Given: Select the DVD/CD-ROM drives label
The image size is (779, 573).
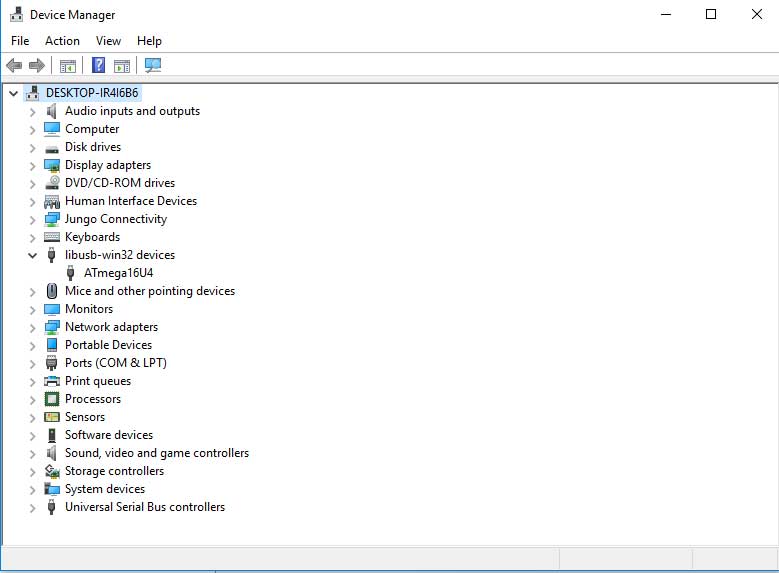Looking at the screenshot, I should click(120, 183).
